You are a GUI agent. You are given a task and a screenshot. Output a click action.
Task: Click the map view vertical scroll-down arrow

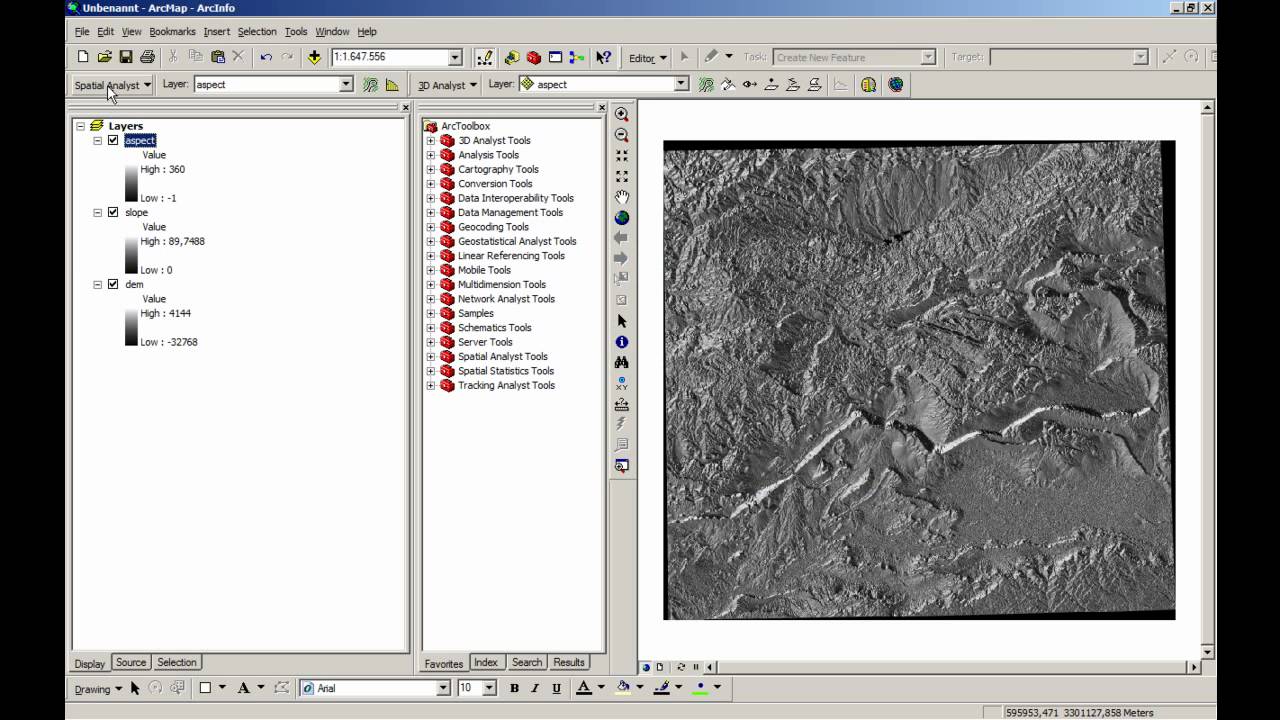[1207, 652]
